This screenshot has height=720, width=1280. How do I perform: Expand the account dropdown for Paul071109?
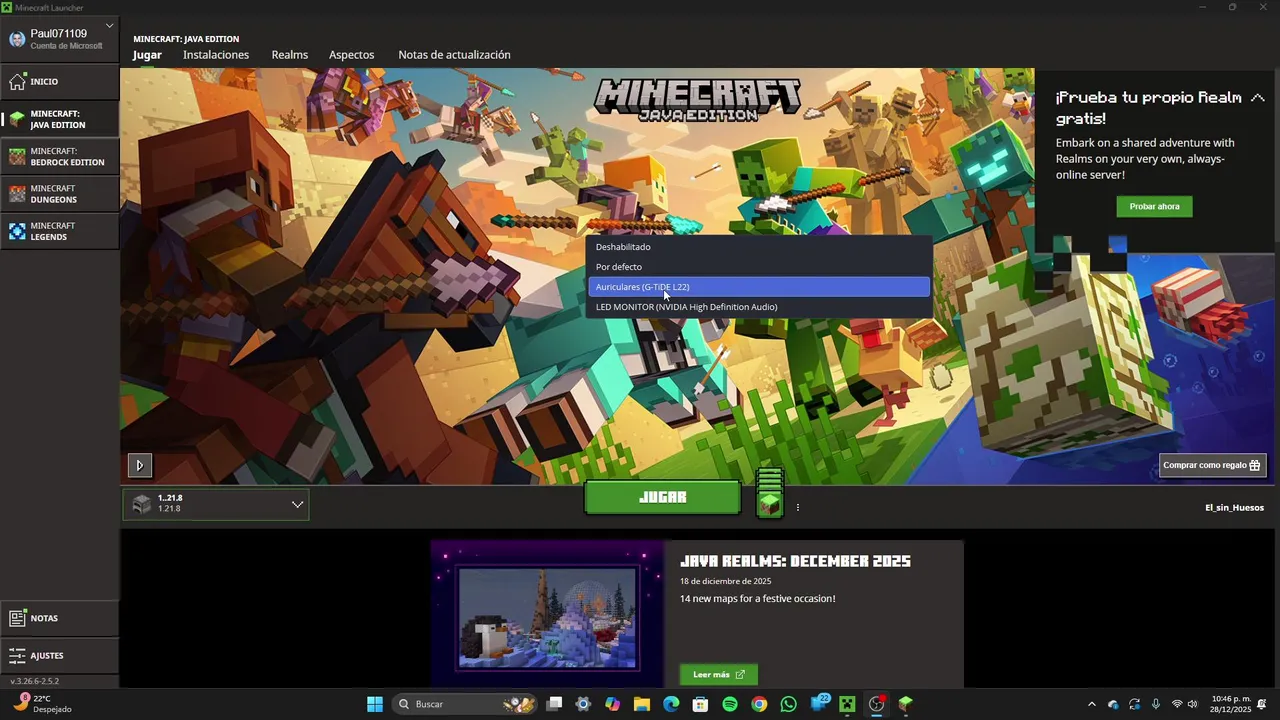coord(109,26)
